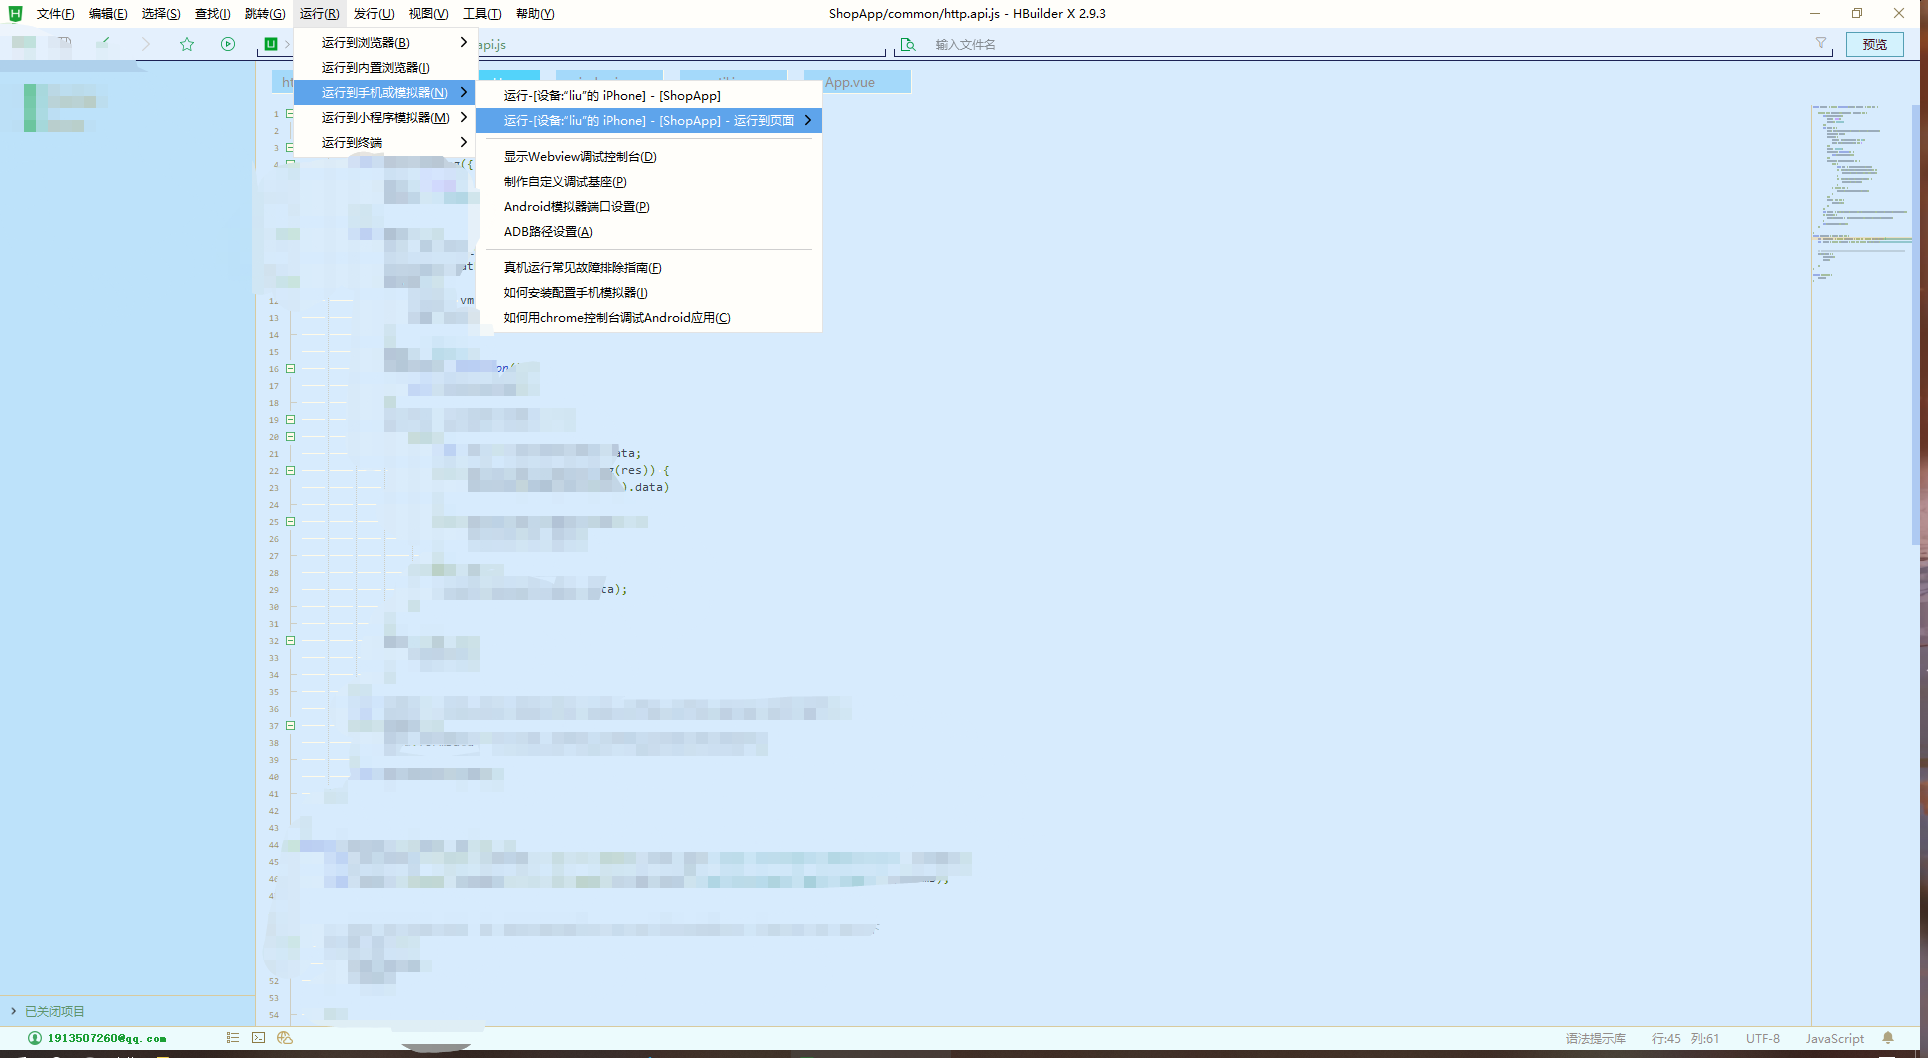Click the user account avatar icon at bottom left
Viewport: 1928px width, 1058px height.
(33, 1038)
